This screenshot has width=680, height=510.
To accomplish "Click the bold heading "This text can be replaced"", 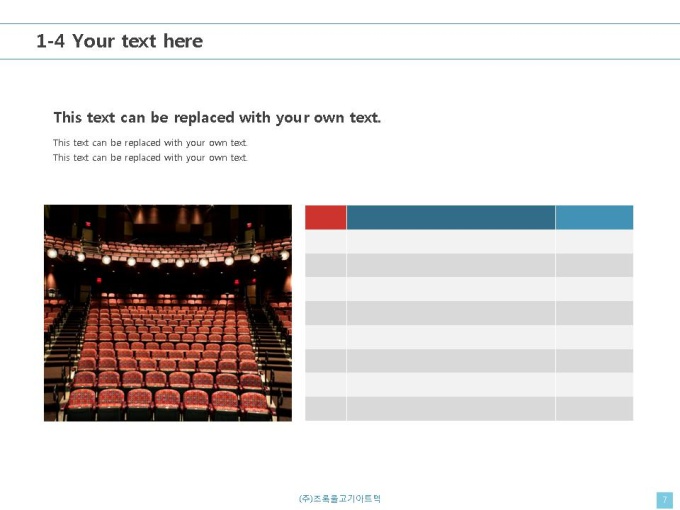I will pyautogui.click(x=217, y=118).
